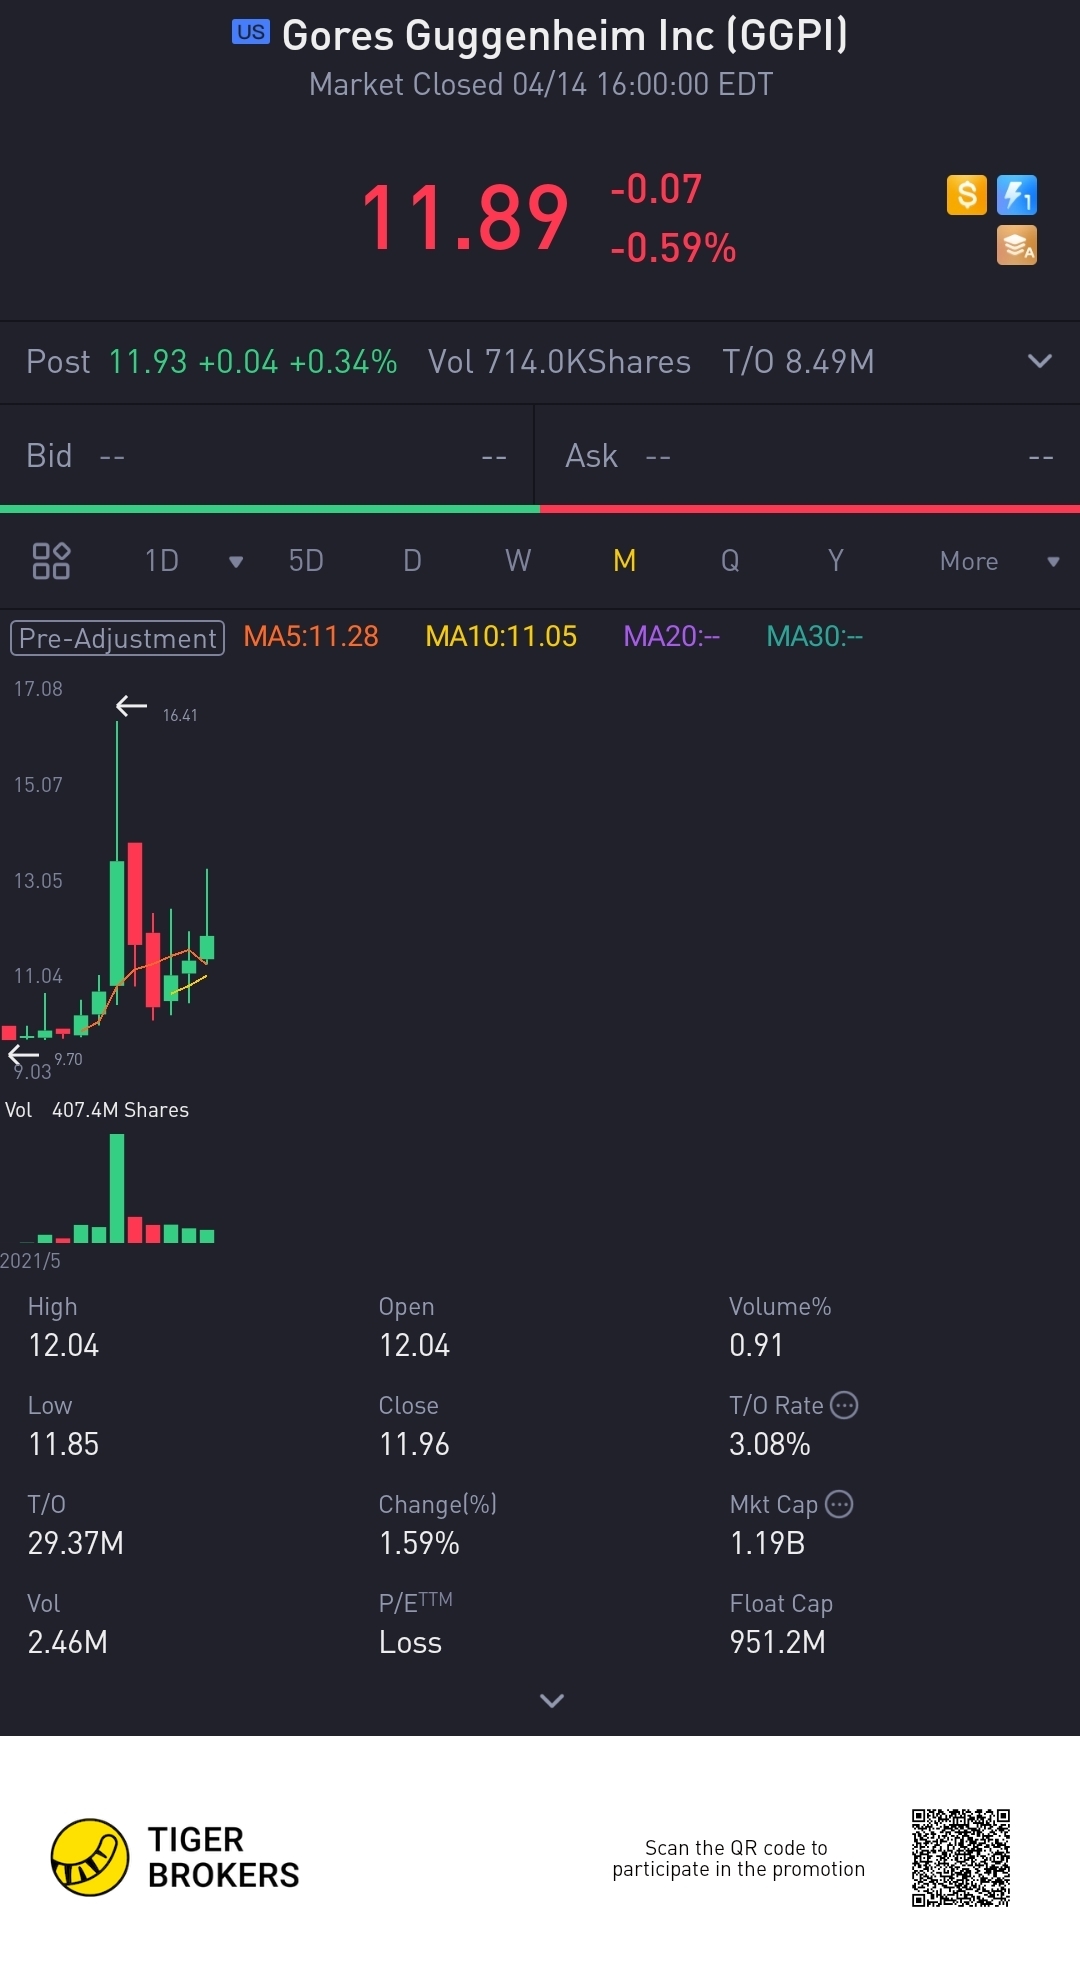Tap the Low 11.85 value
1080x1980 pixels.
pyautogui.click(x=64, y=1445)
